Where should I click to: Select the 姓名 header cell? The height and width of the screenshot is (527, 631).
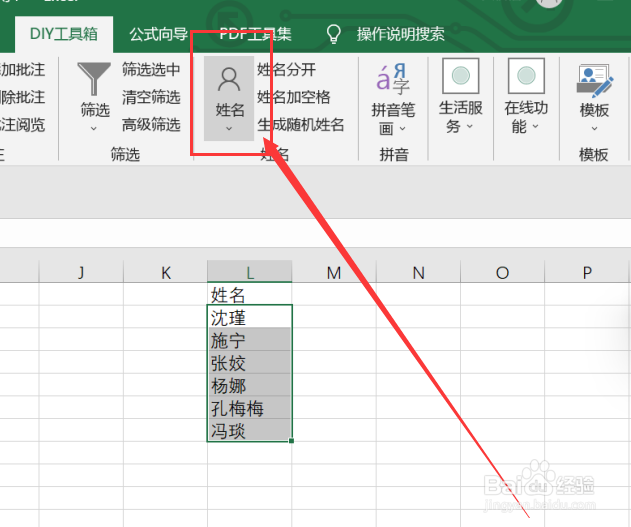pos(250,294)
